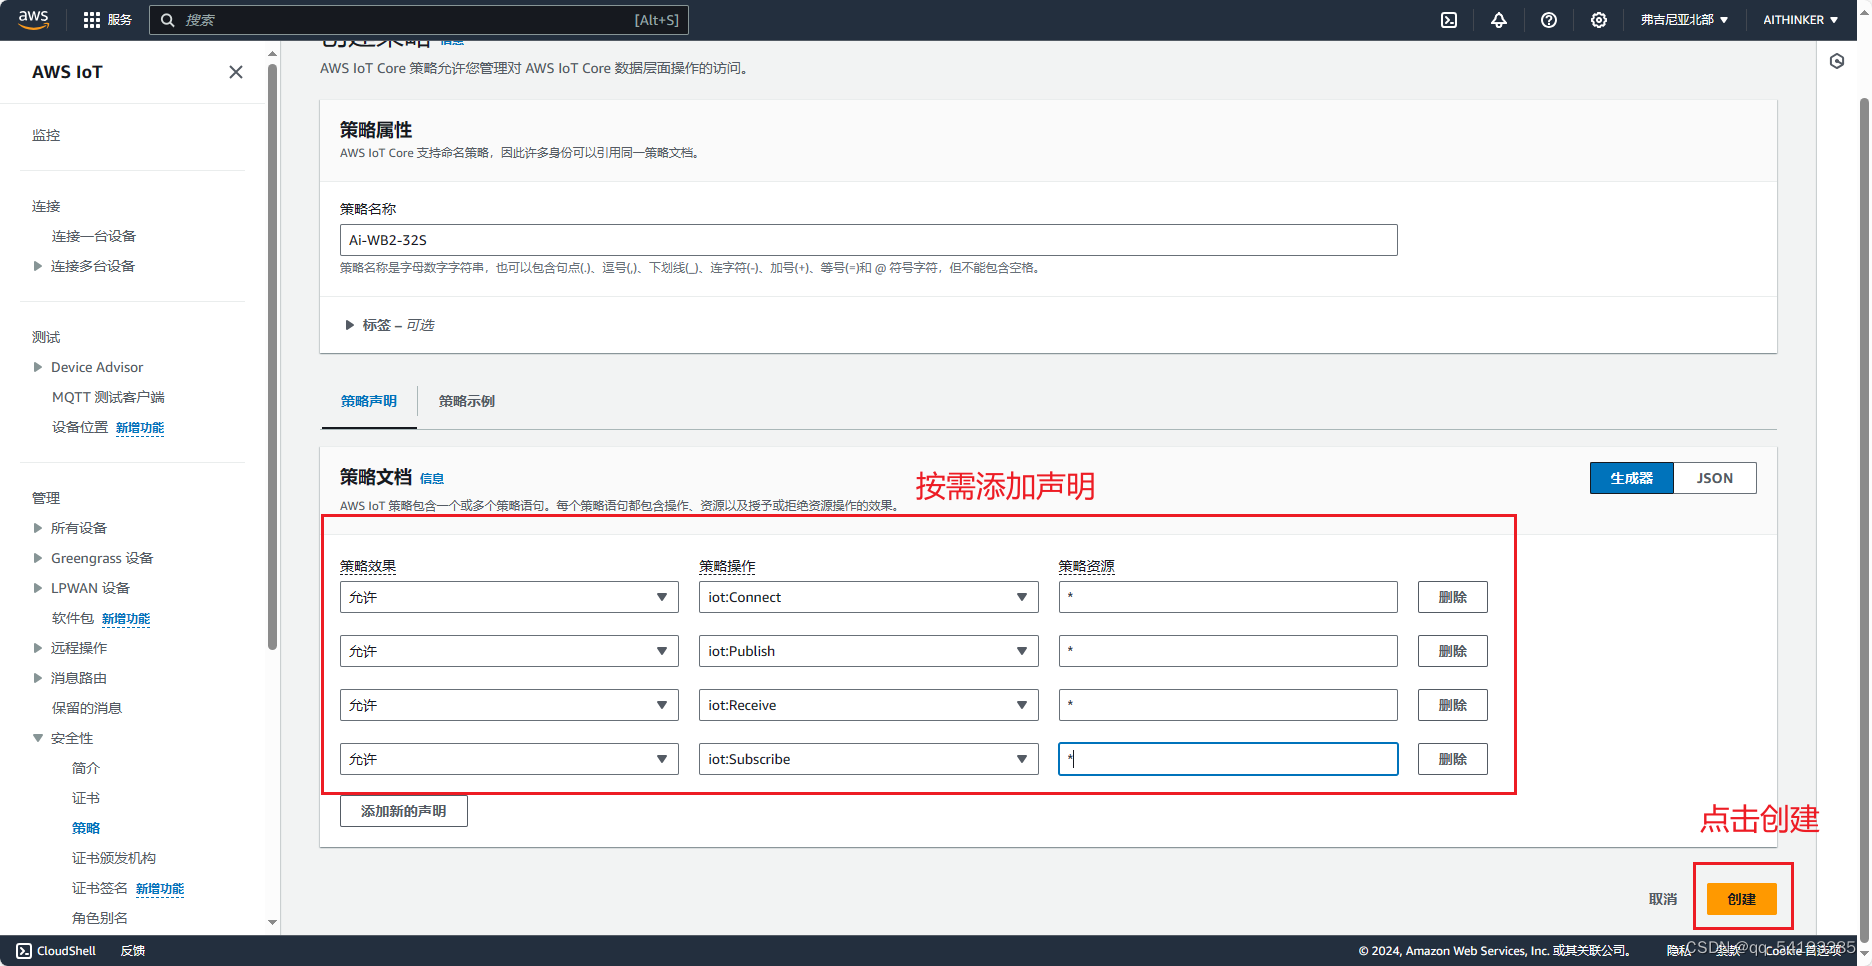Viewport: 1872px width, 966px height.
Task: Collapse the 安全性 section
Action: [38, 738]
